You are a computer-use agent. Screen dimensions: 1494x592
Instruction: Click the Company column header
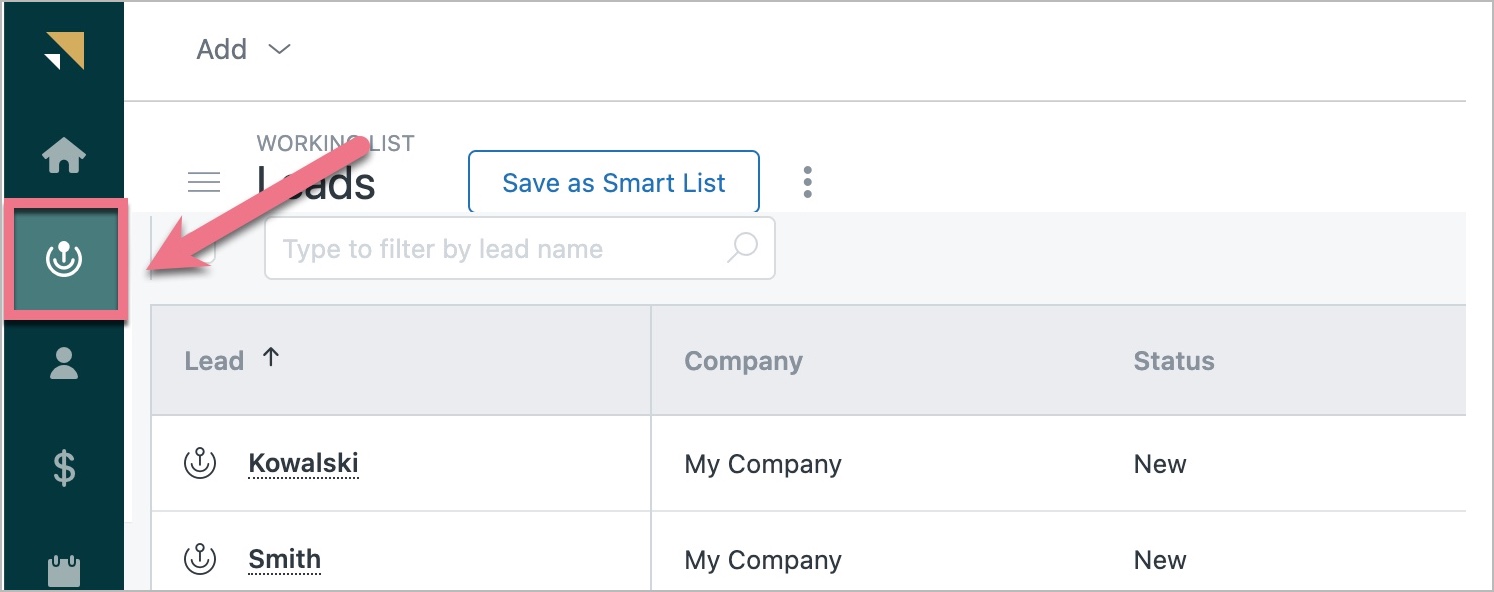click(x=743, y=361)
